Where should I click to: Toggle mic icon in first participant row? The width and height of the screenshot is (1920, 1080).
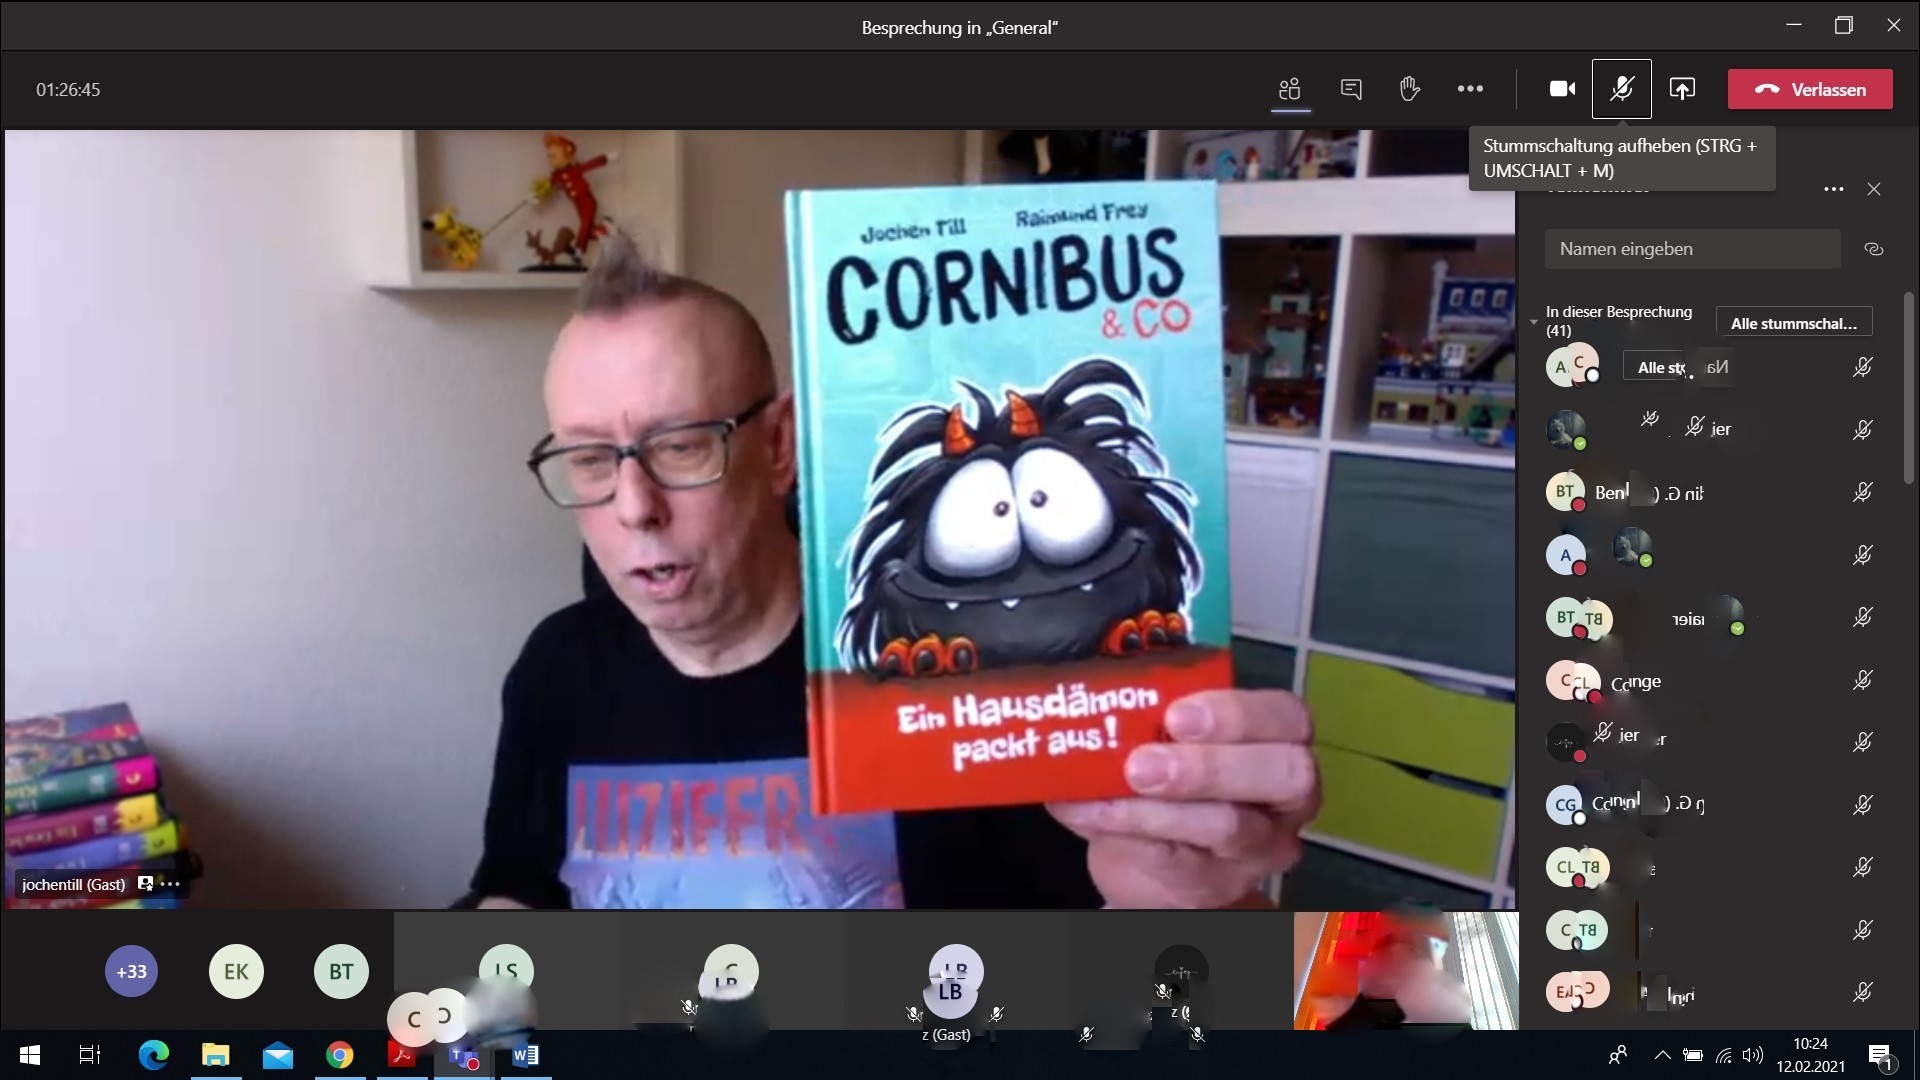pyautogui.click(x=1862, y=367)
